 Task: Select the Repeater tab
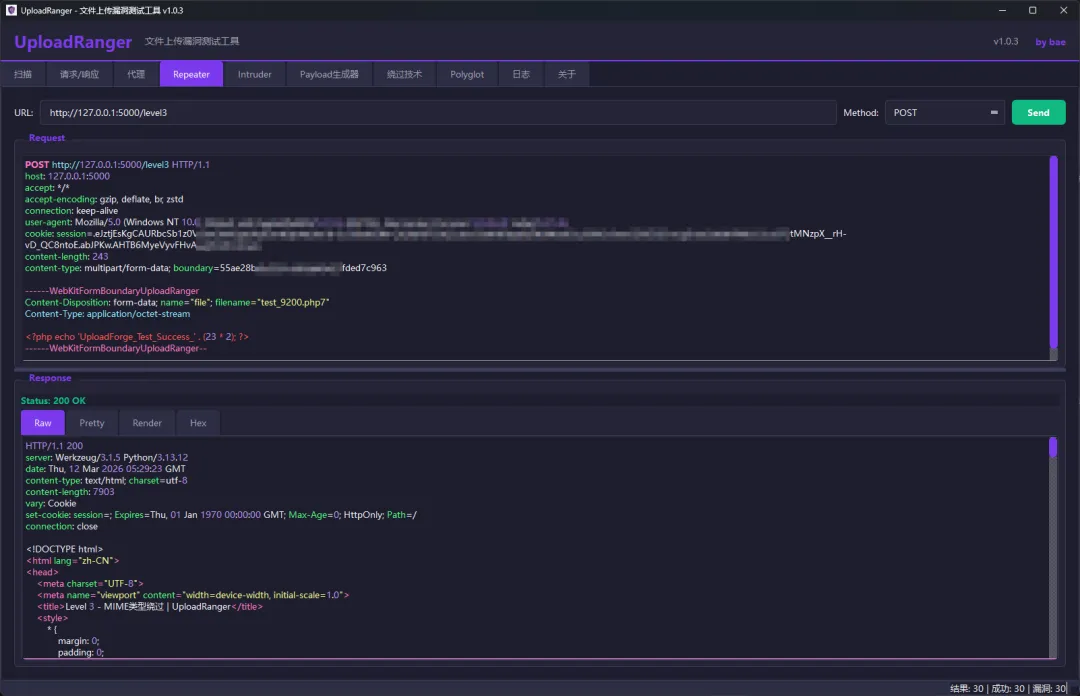(x=191, y=74)
